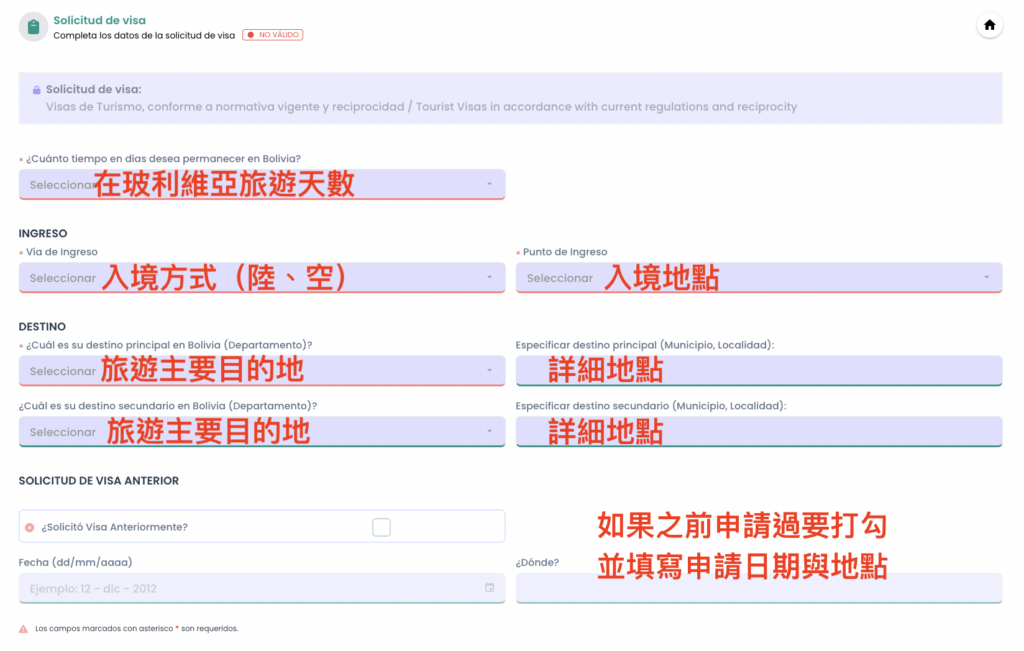Click the red error icon next to Solicitó Visa Anteriormente
The height and width of the screenshot is (651, 1024).
coord(29,527)
